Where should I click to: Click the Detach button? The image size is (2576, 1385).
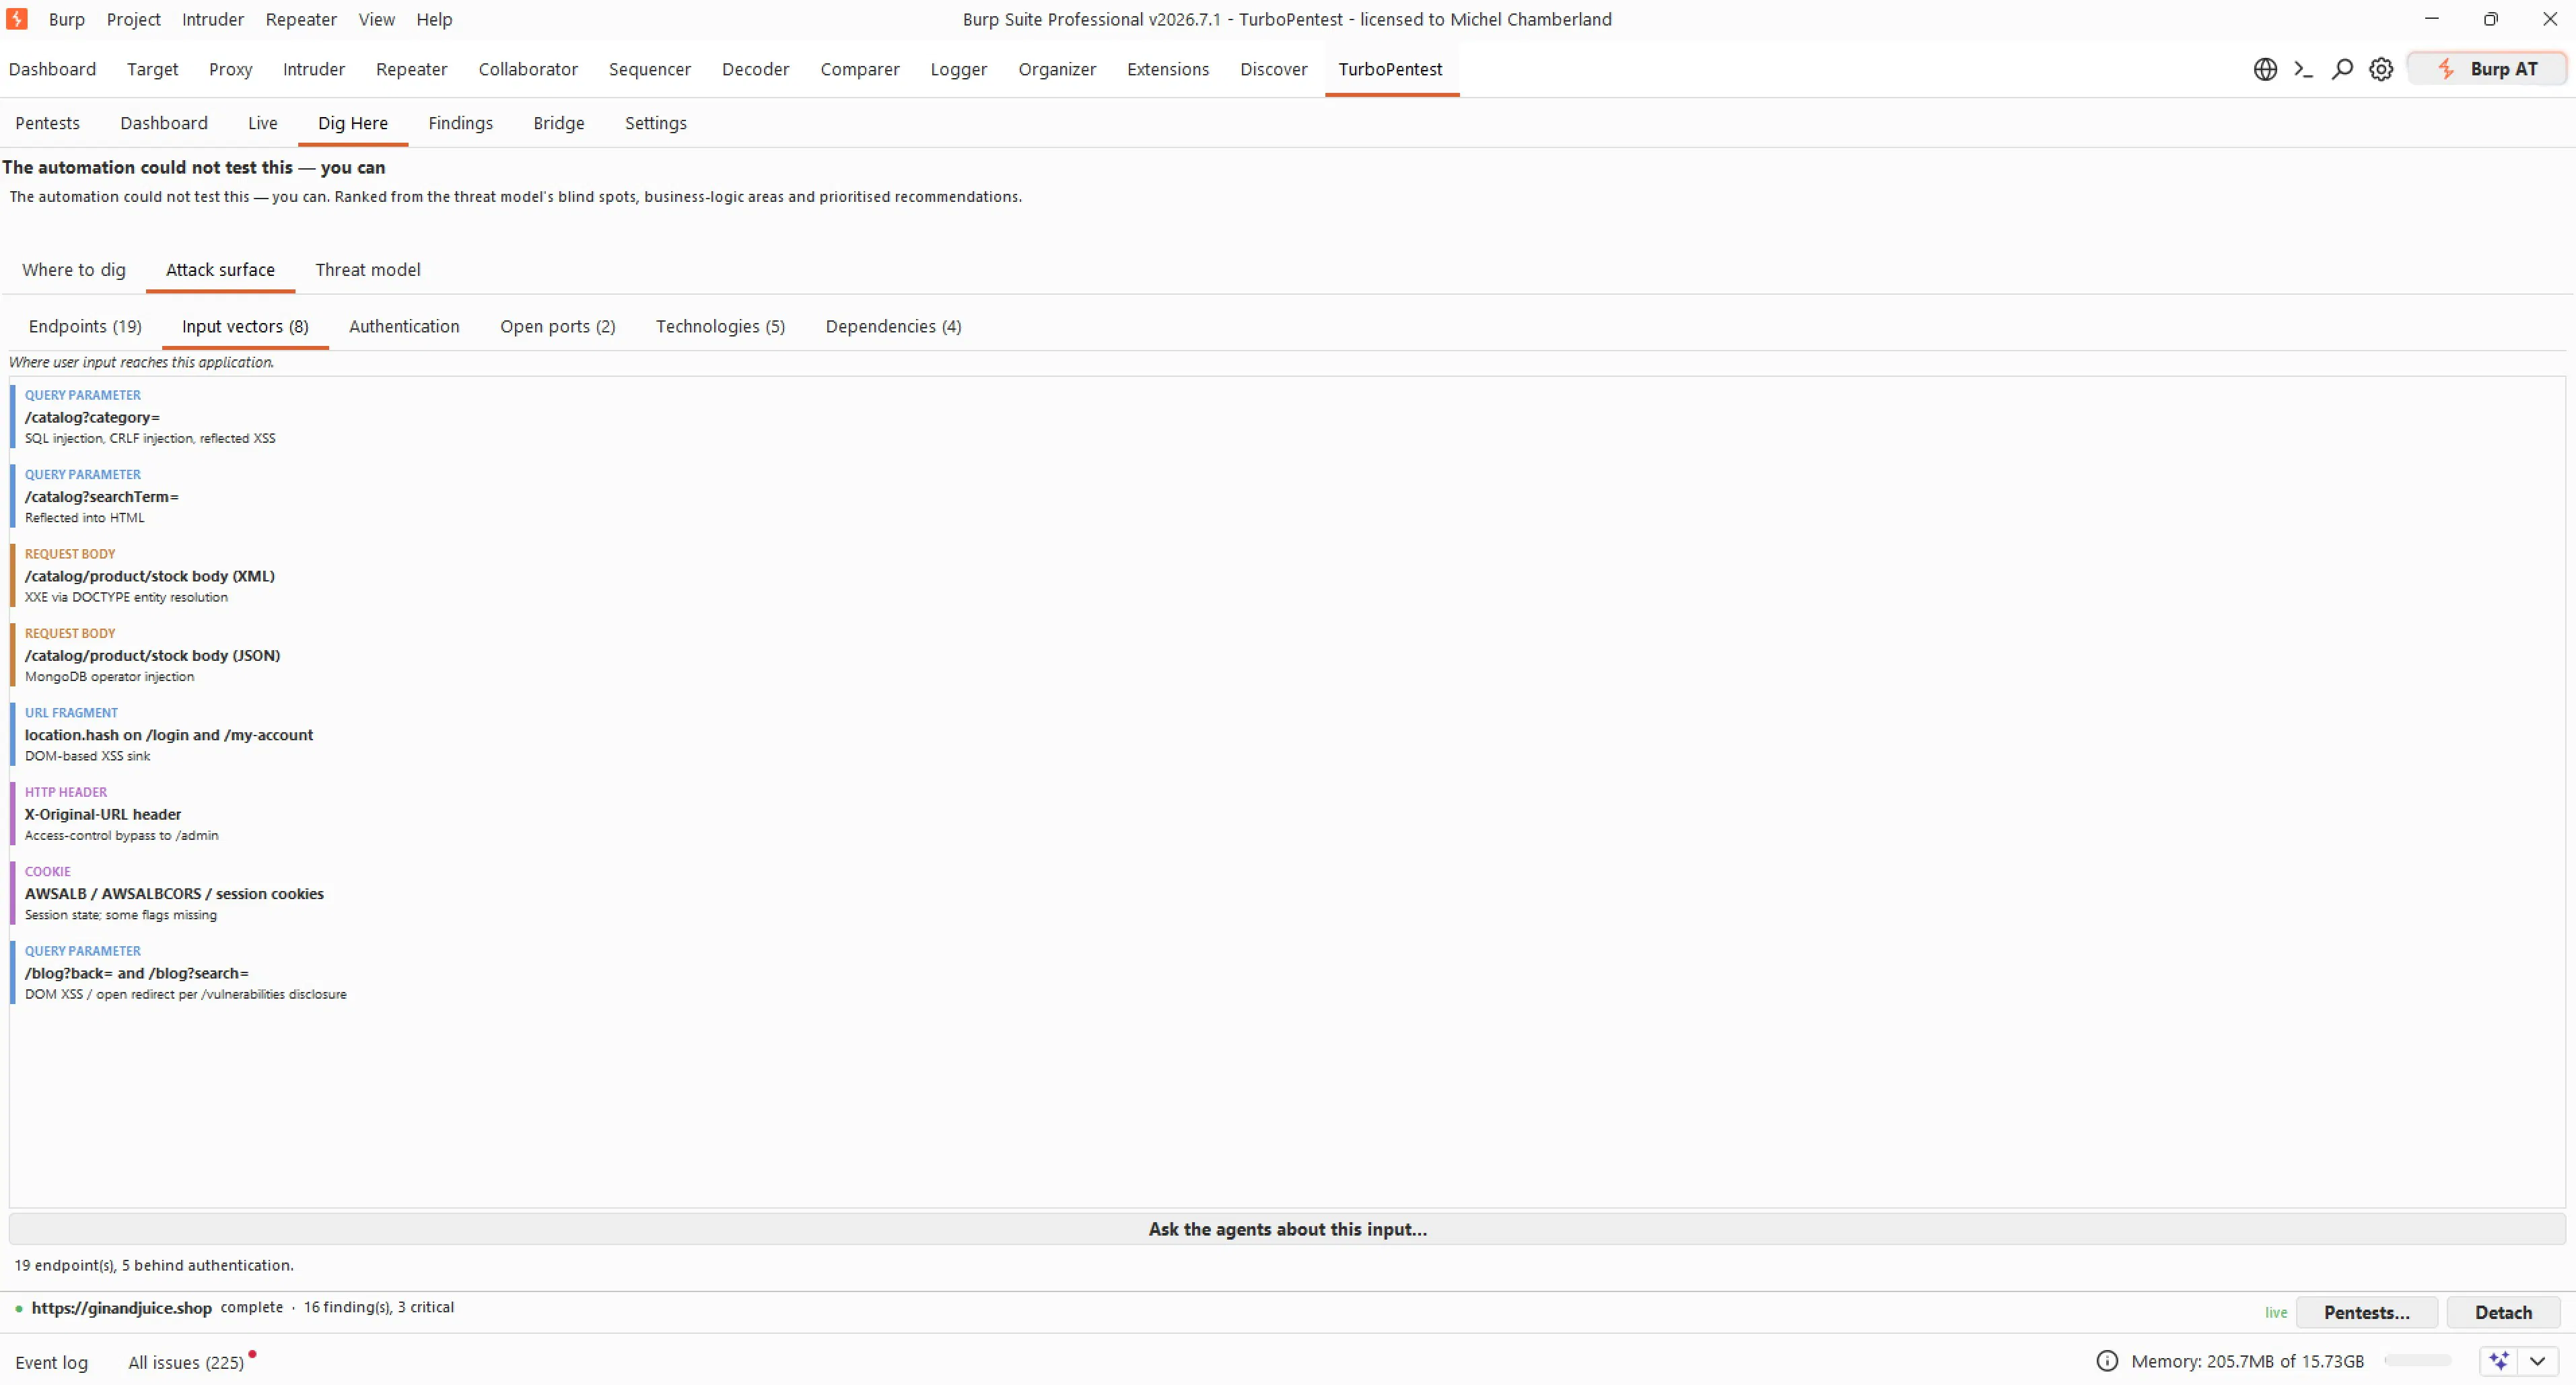2504,1312
